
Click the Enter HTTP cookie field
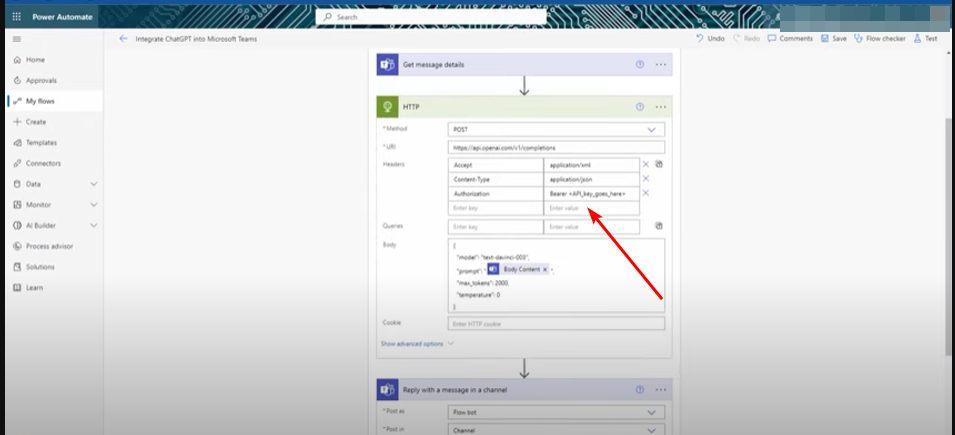coord(556,324)
